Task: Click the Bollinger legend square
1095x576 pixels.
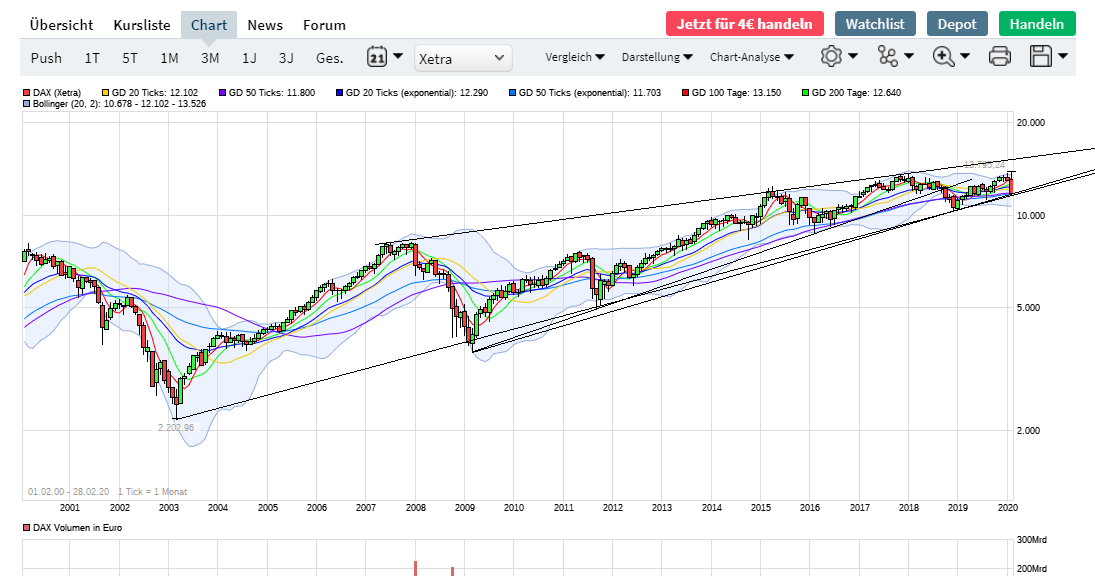Action: click(26, 104)
